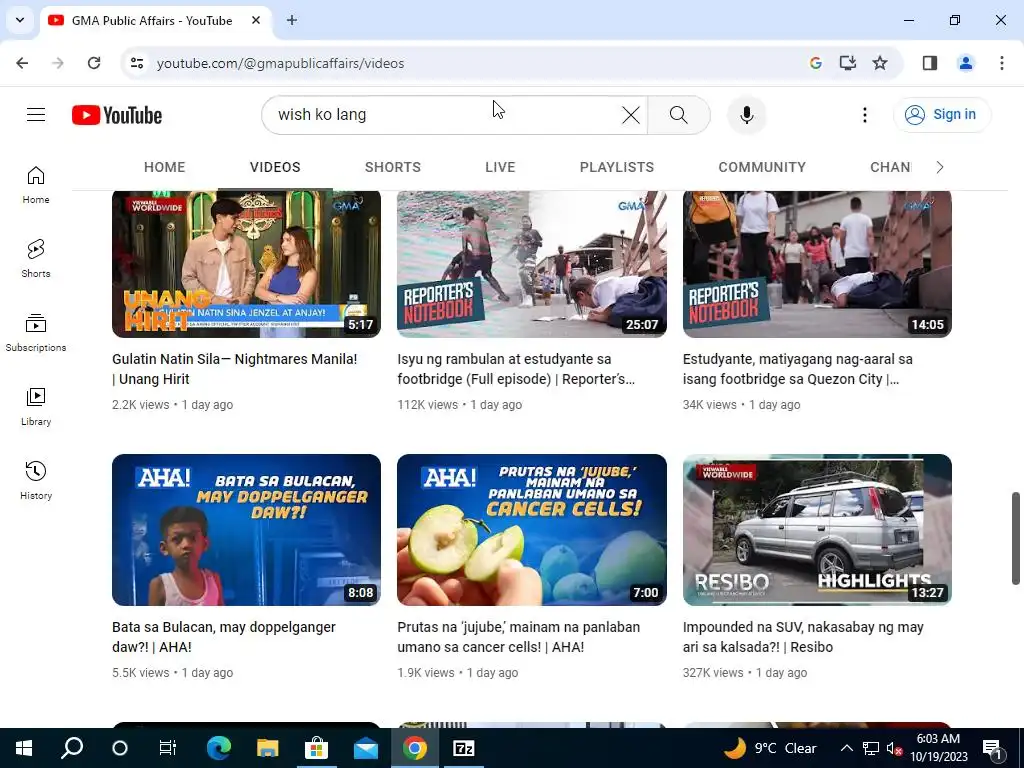The height and width of the screenshot is (768, 1024).
Task: Go back with the browser back arrow
Action: [22, 63]
